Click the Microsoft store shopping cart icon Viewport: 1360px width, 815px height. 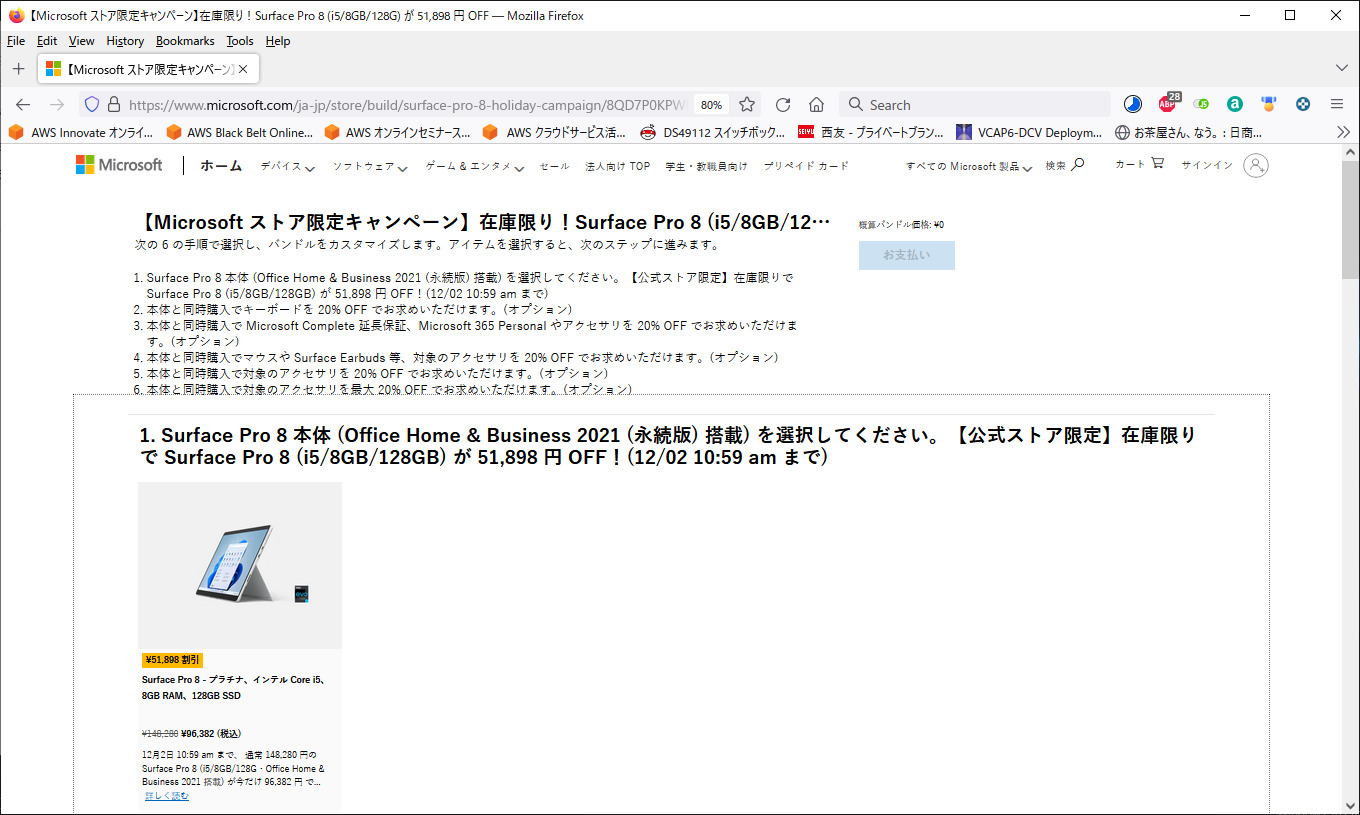tap(1157, 164)
